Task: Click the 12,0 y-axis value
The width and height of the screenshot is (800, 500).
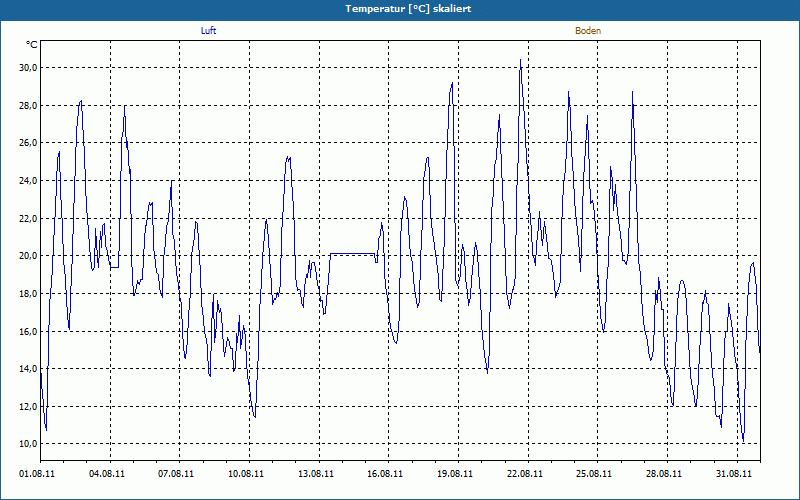Action: coord(29,406)
